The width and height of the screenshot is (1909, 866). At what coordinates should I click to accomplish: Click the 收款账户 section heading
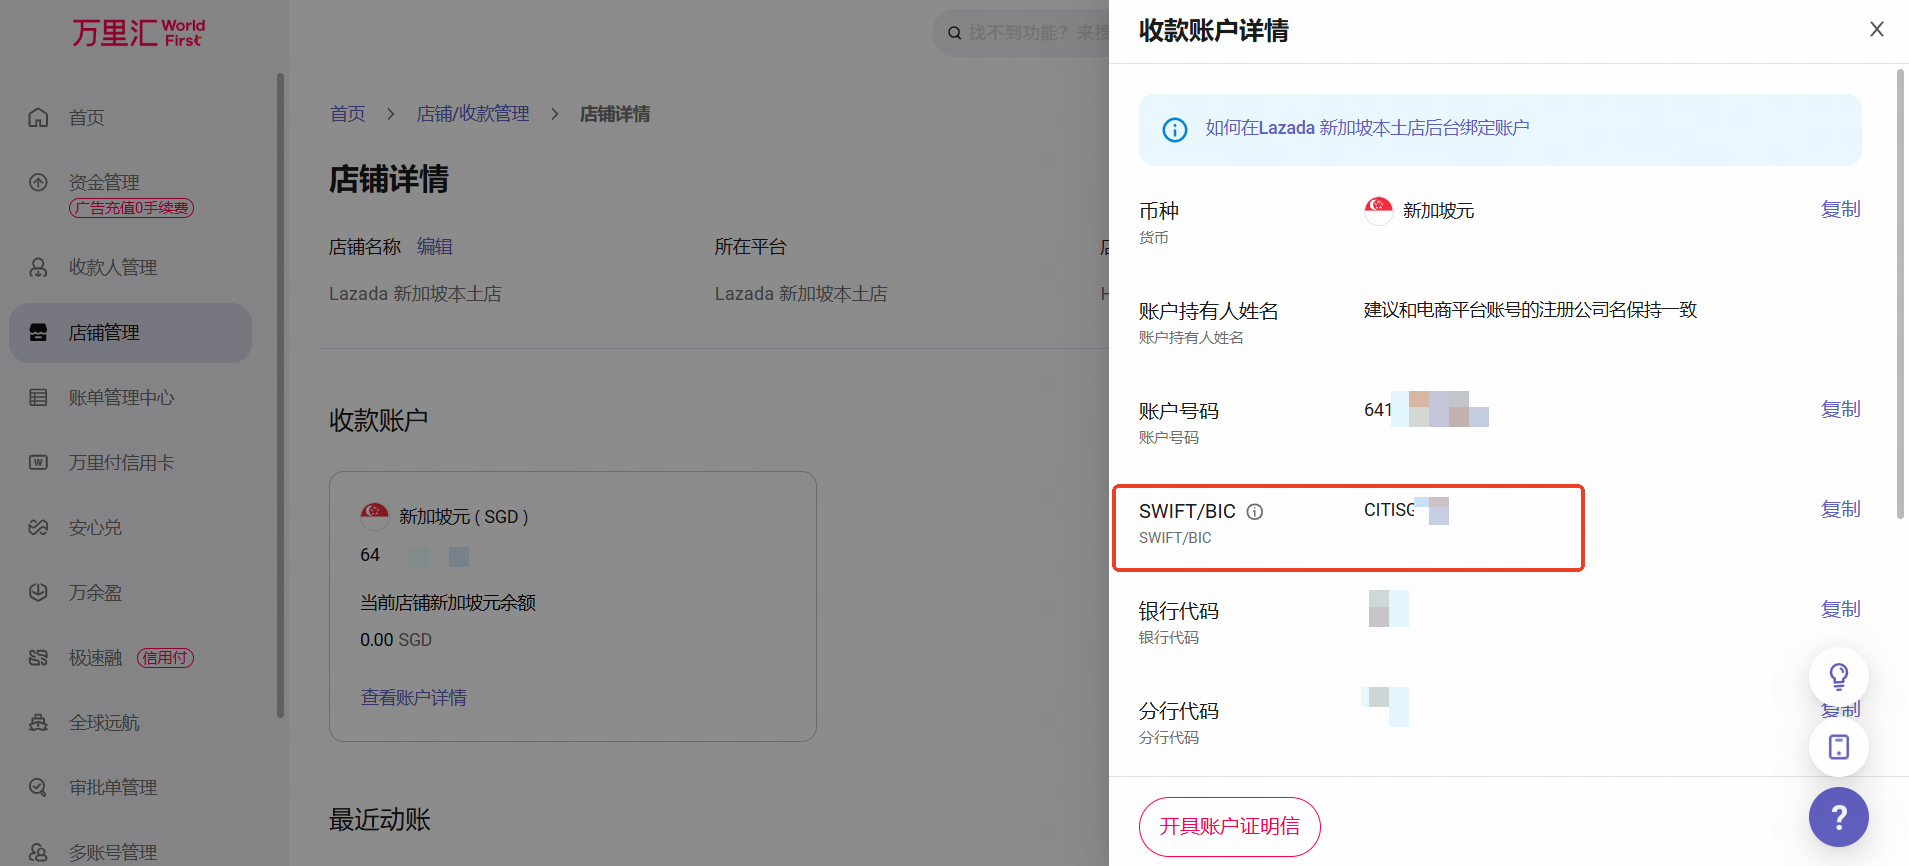[x=379, y=421]
